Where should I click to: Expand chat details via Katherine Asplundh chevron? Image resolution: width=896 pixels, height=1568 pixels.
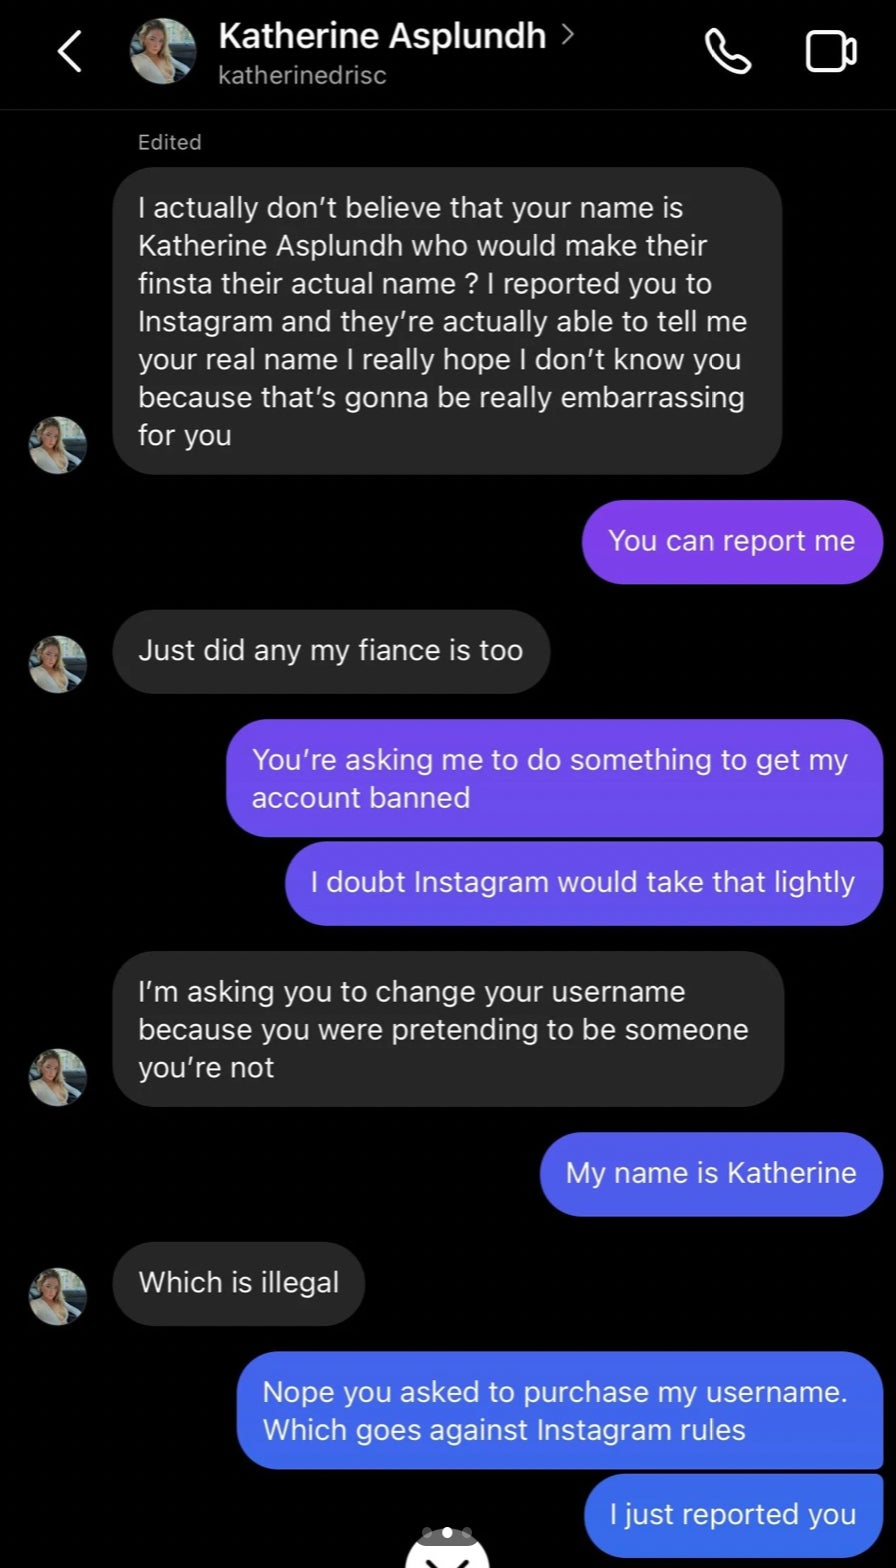pos(569,35)
